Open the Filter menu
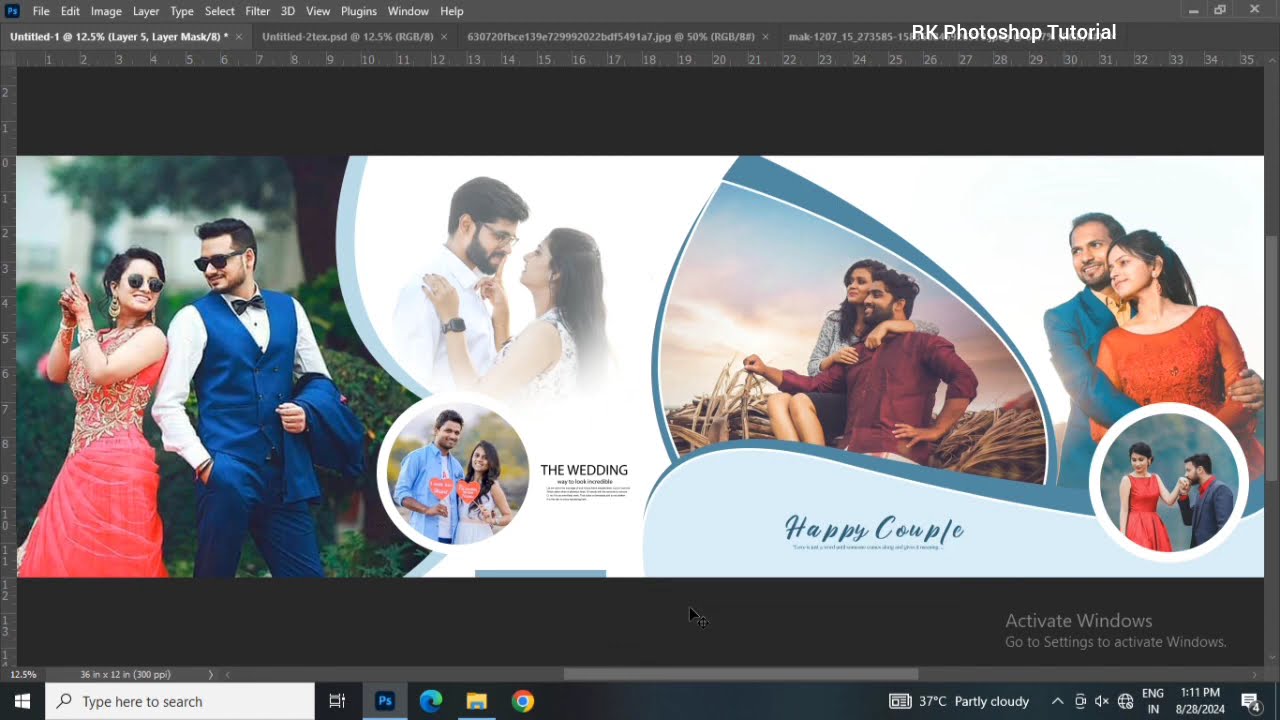1280x720 pixels. [x=258, y=11]
